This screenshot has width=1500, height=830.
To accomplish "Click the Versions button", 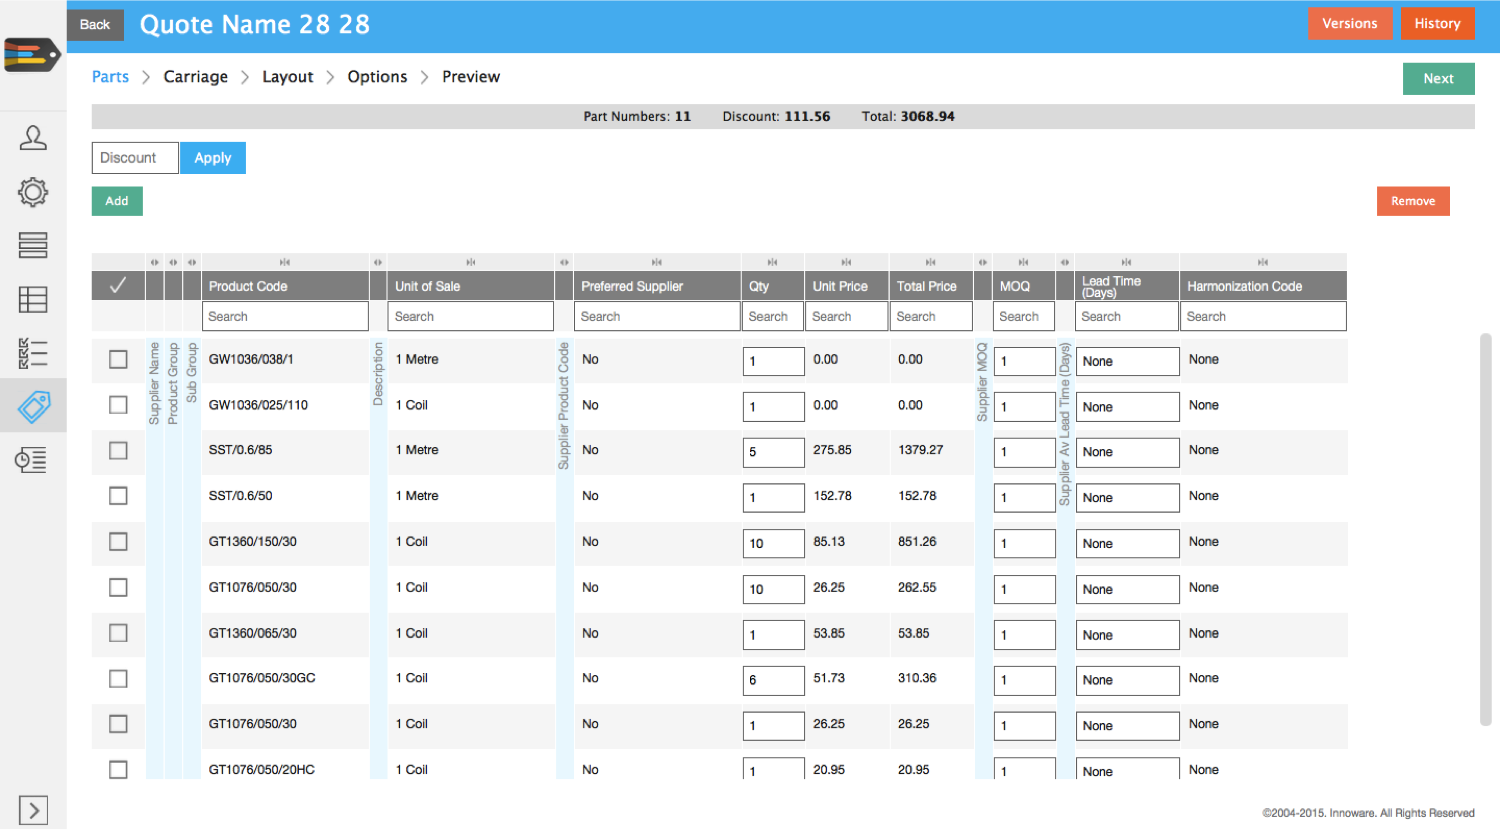I will pyautogui.click(x=1349, y=24).
